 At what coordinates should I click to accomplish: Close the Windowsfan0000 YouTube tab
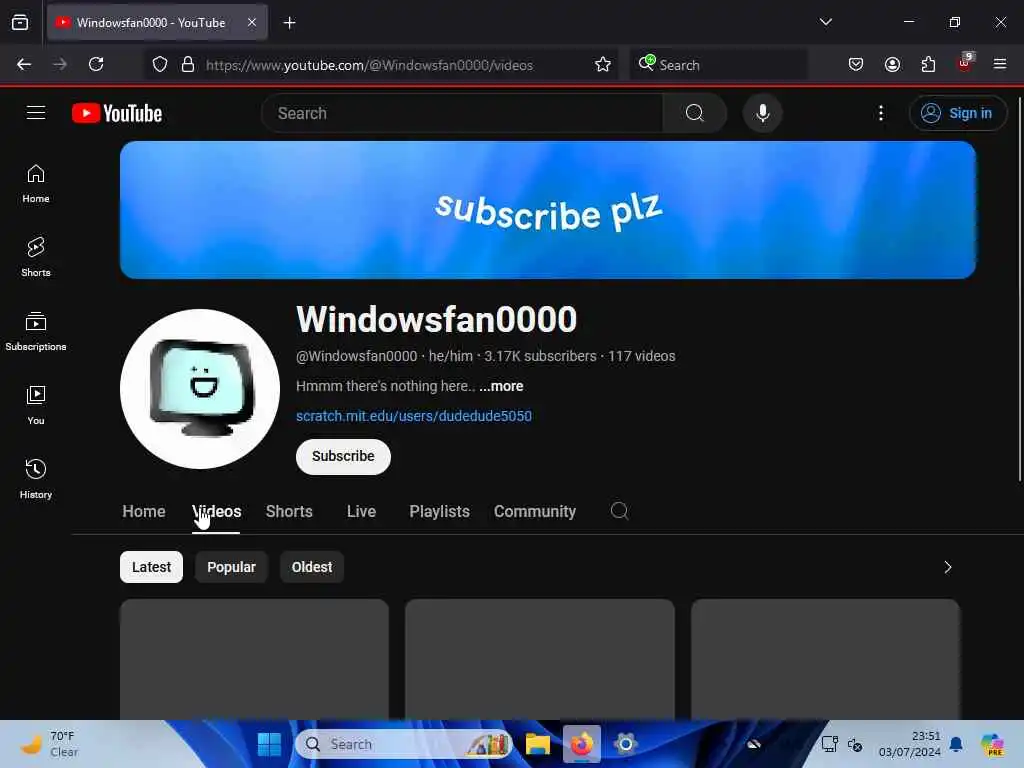252,22
